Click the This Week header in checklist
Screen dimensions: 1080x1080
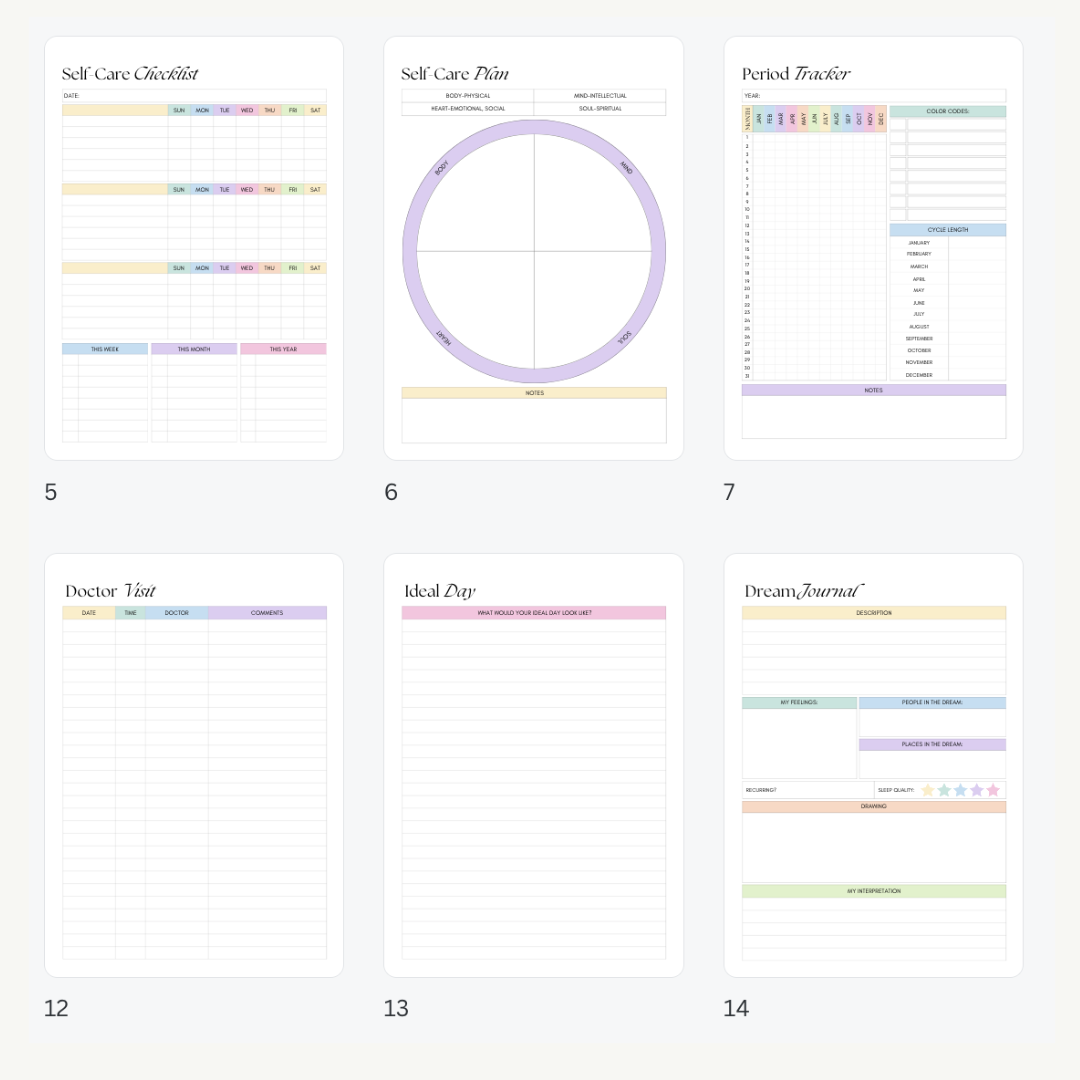105,349
